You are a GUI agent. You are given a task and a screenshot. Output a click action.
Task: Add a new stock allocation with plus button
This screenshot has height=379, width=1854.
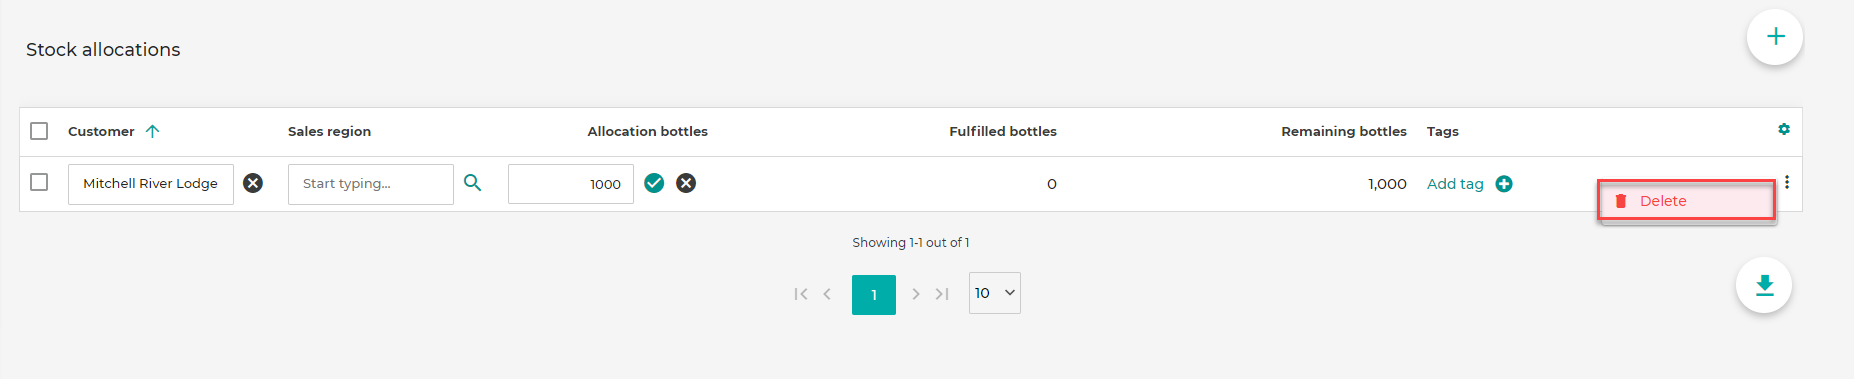(x=1775, y=37)
